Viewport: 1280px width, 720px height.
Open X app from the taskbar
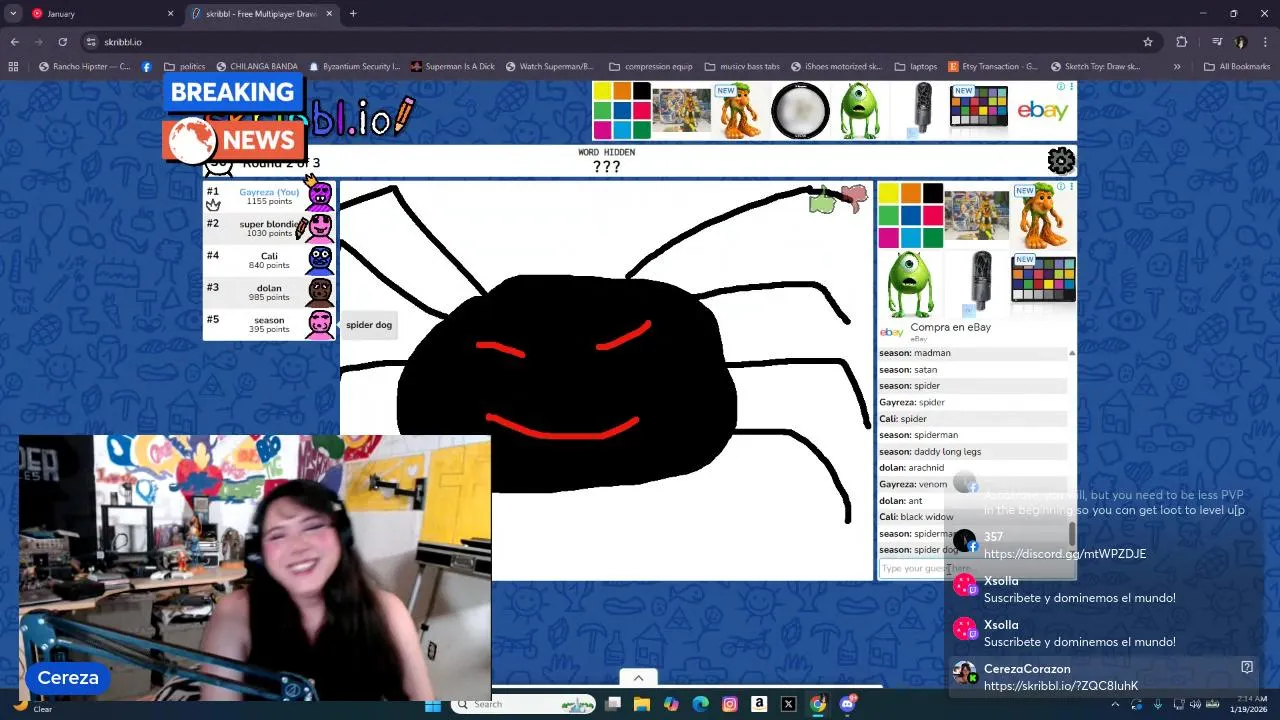click(x=788, y=704)
